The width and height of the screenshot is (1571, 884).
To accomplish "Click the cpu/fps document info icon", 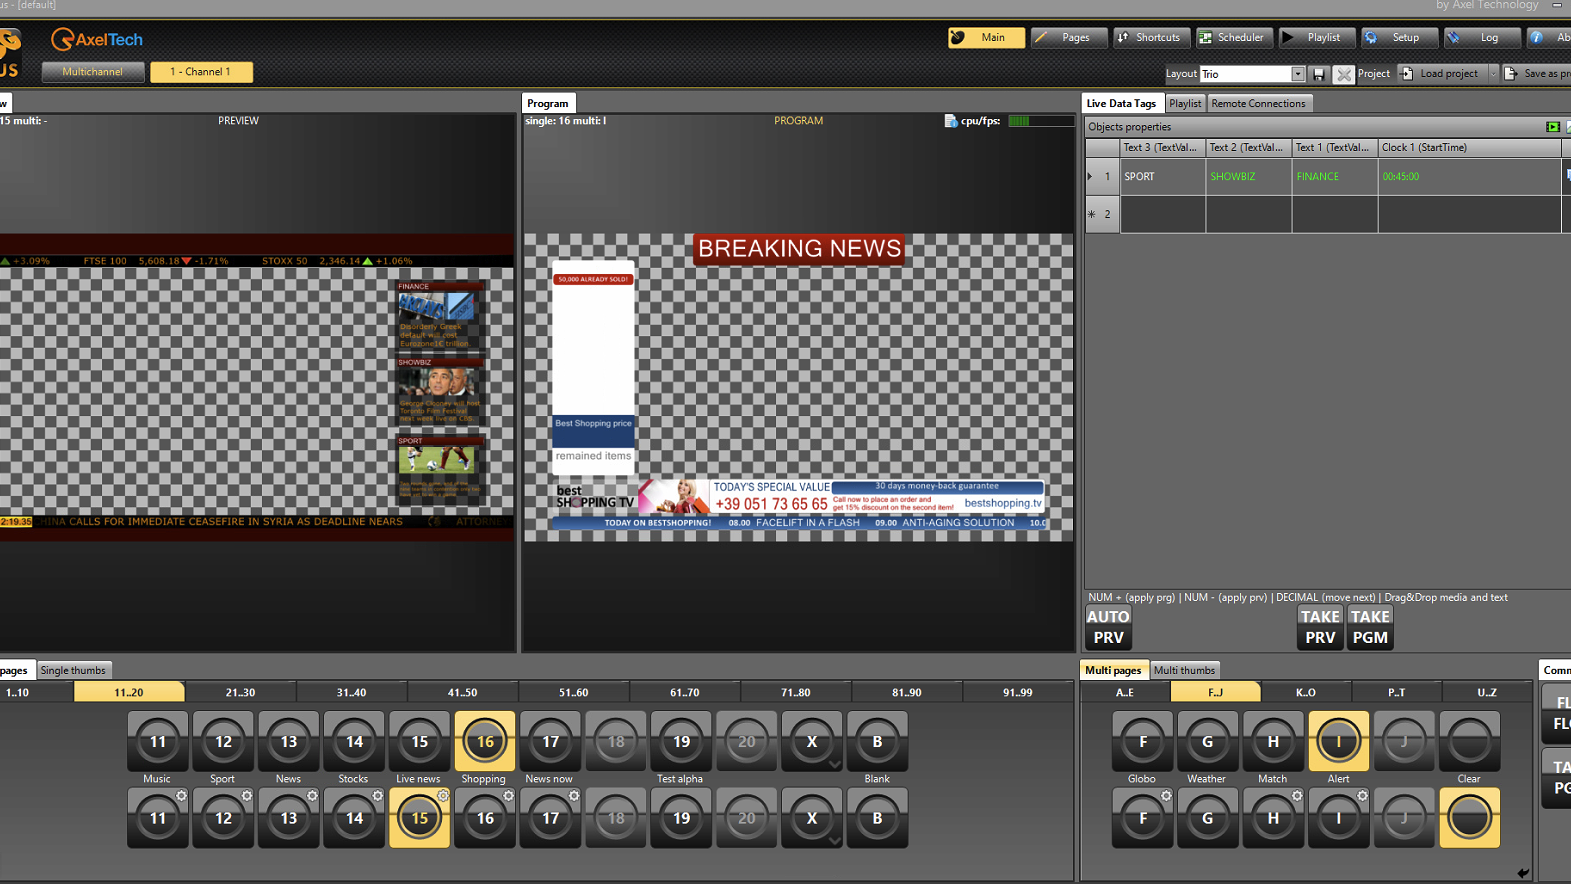I will pos(950,121).
